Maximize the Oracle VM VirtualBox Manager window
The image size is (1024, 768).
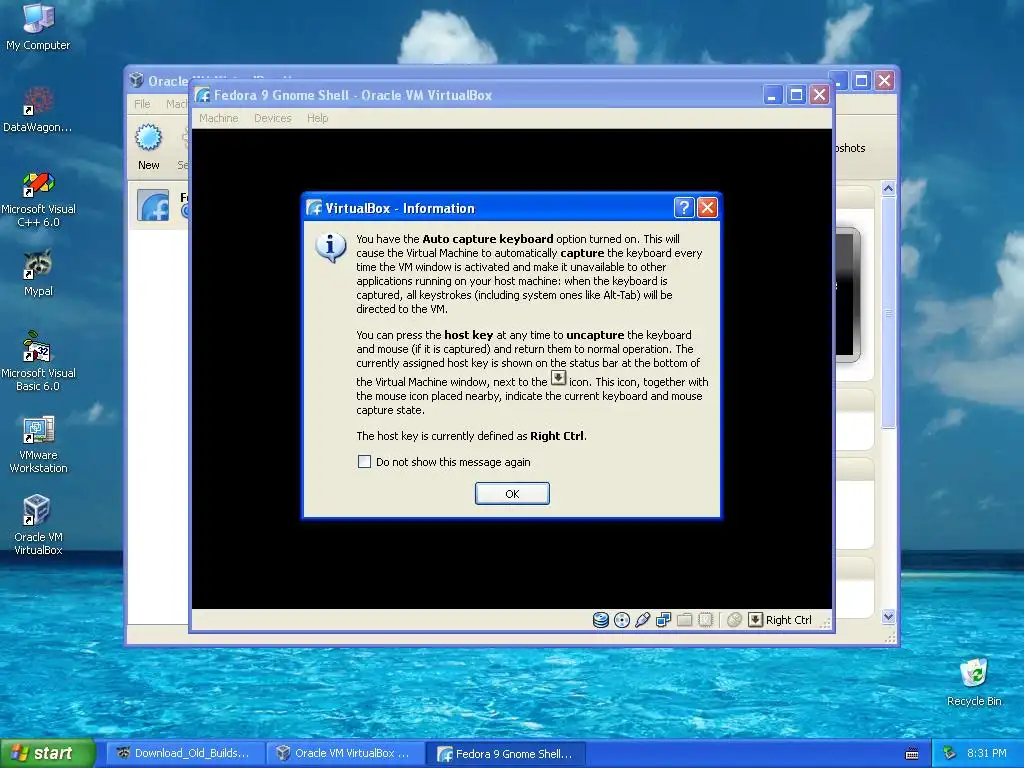click(x=861, y=80)
